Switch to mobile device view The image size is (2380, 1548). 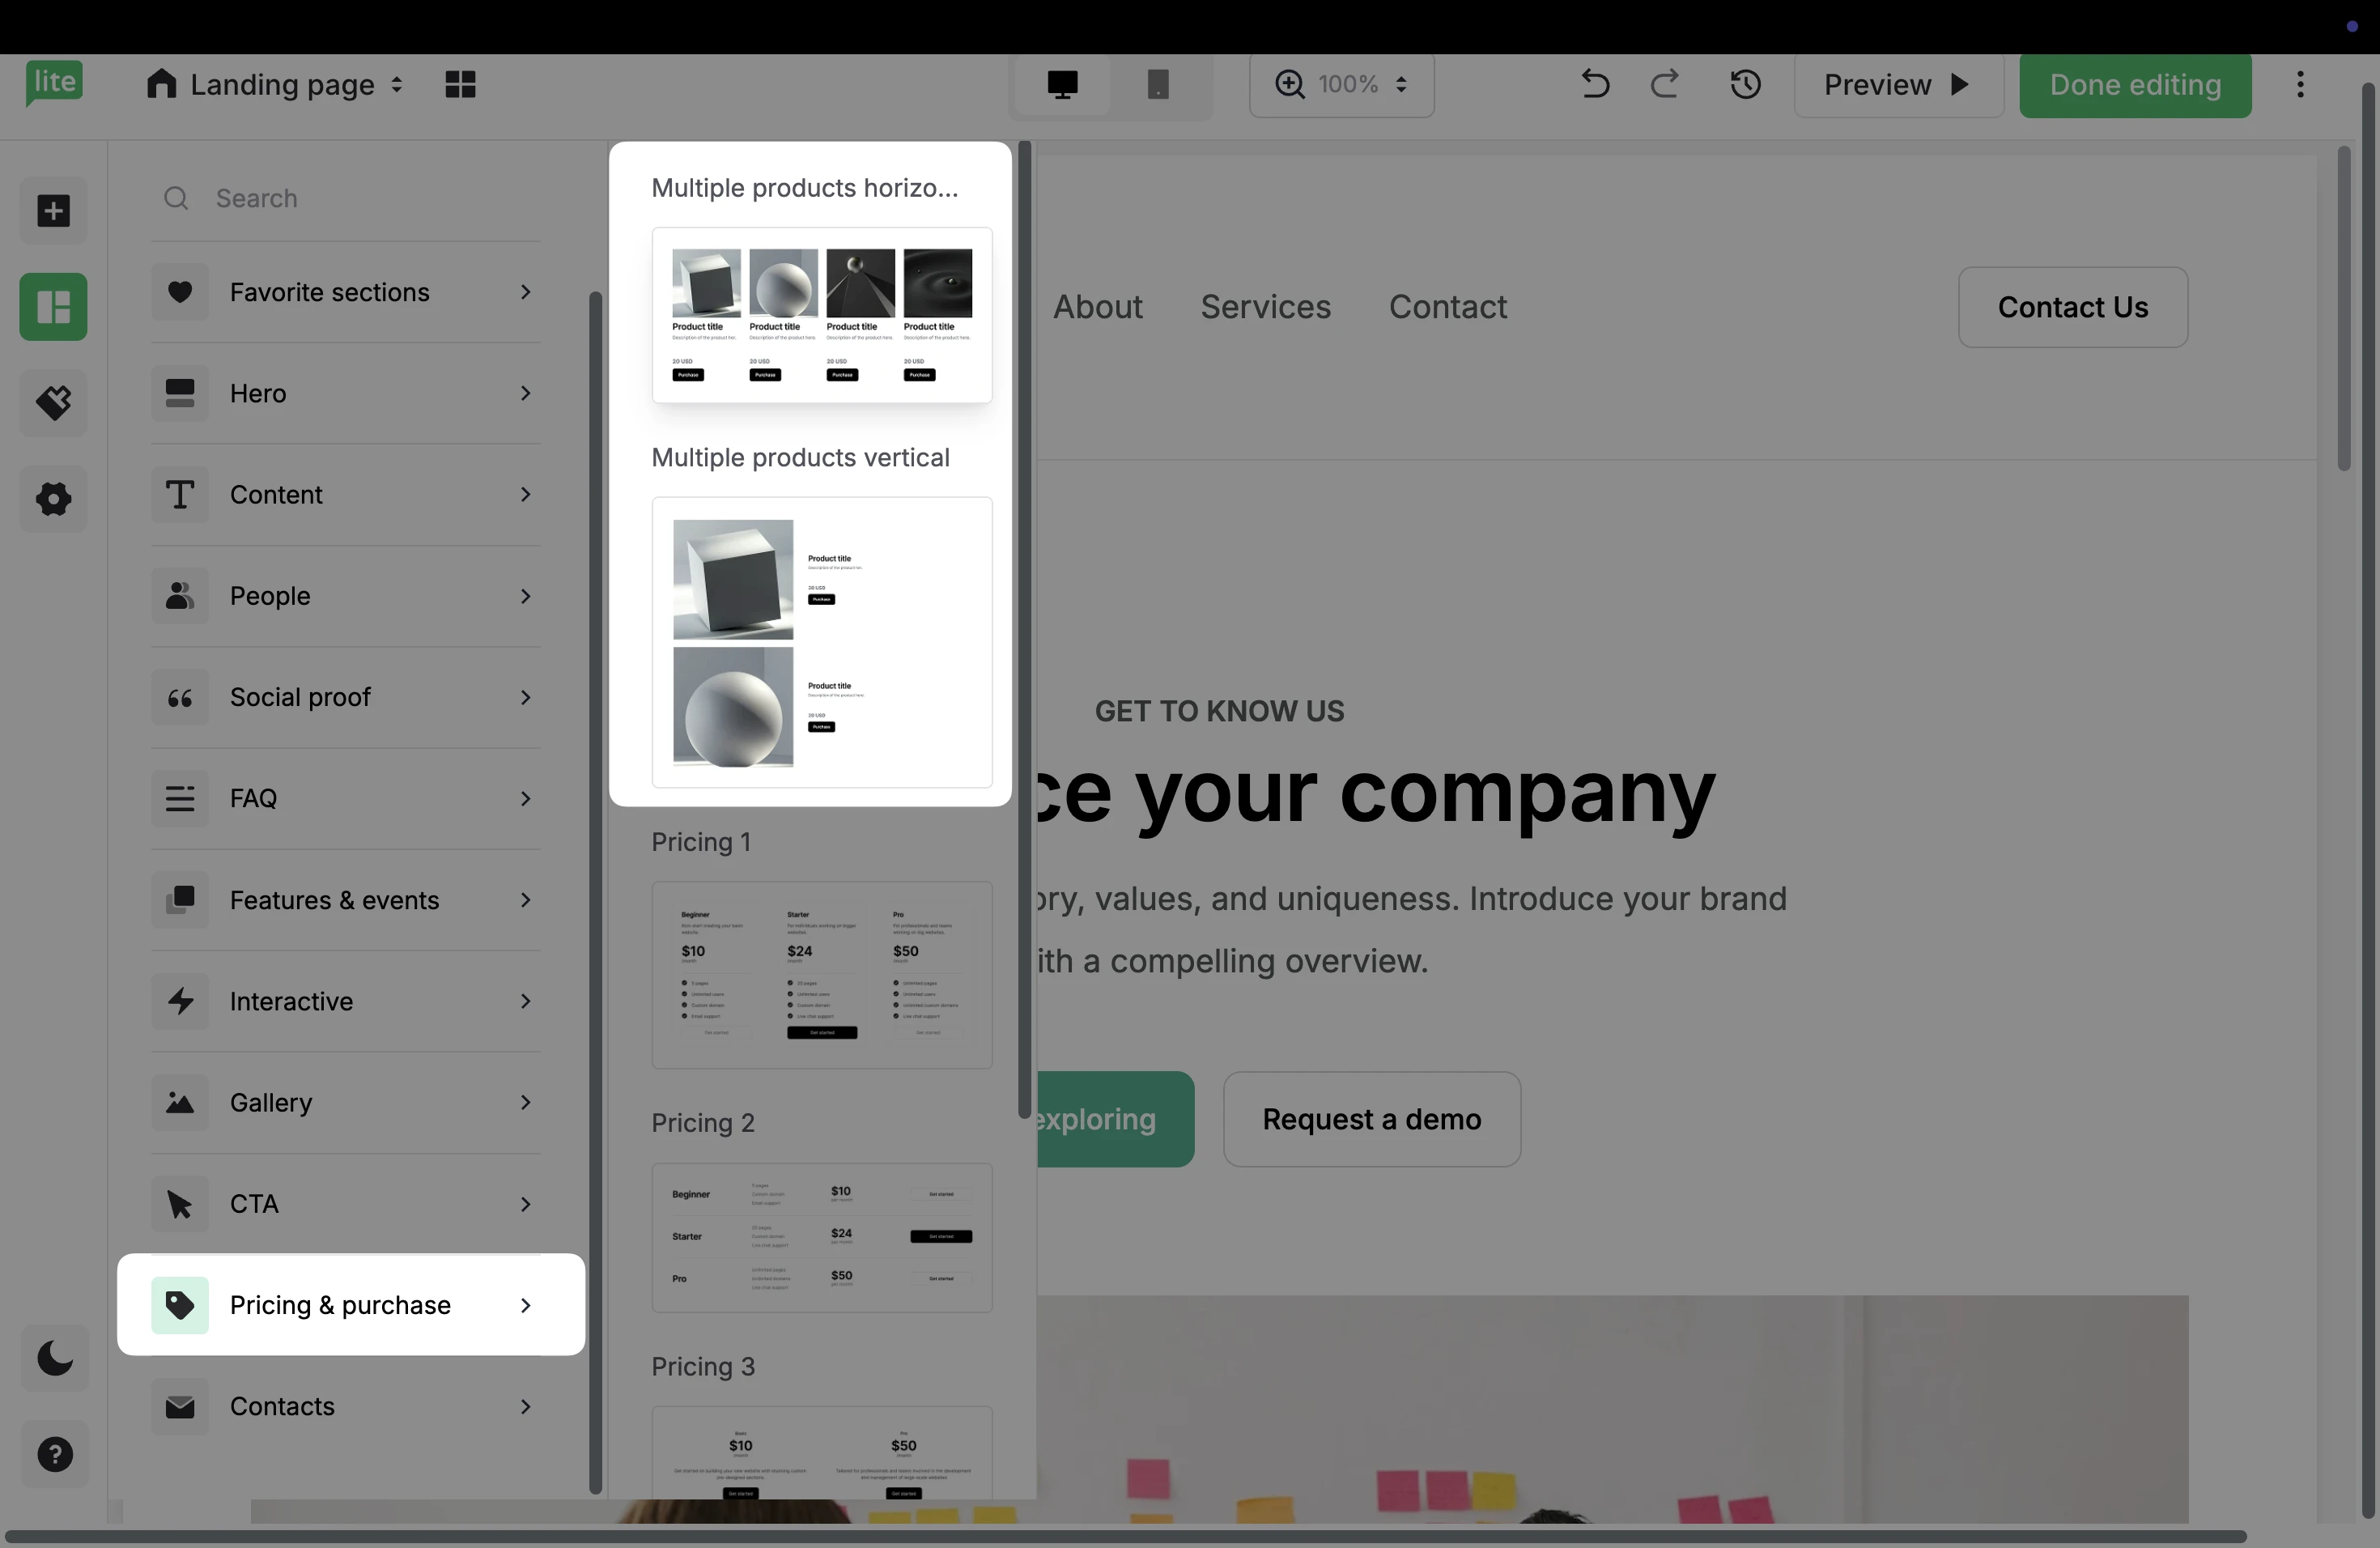[1158, 85]
